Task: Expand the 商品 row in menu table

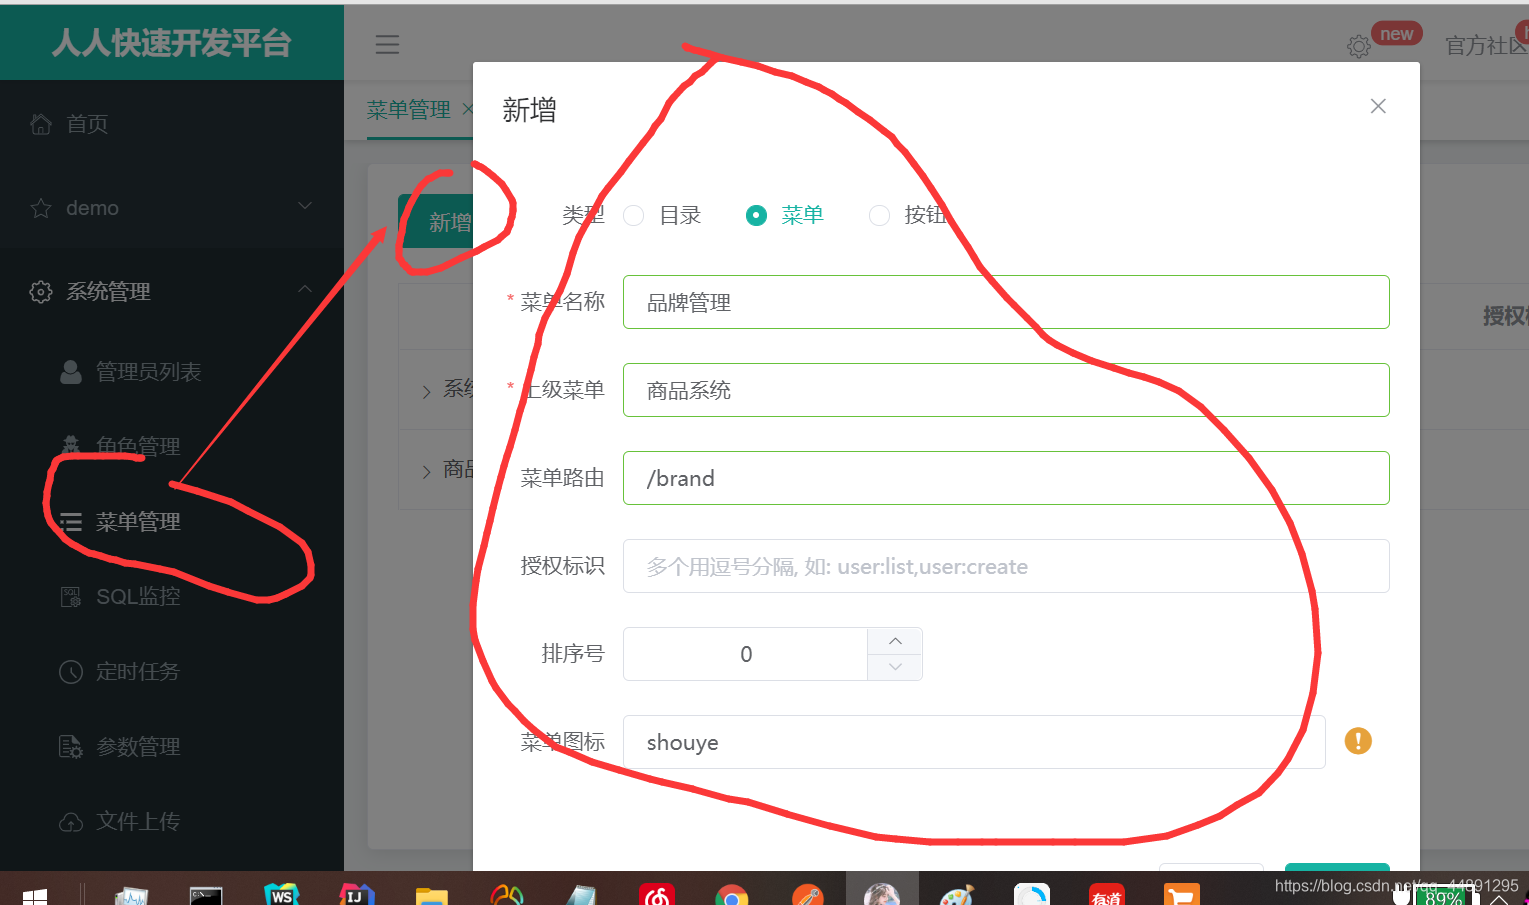Action: [426, 471]
